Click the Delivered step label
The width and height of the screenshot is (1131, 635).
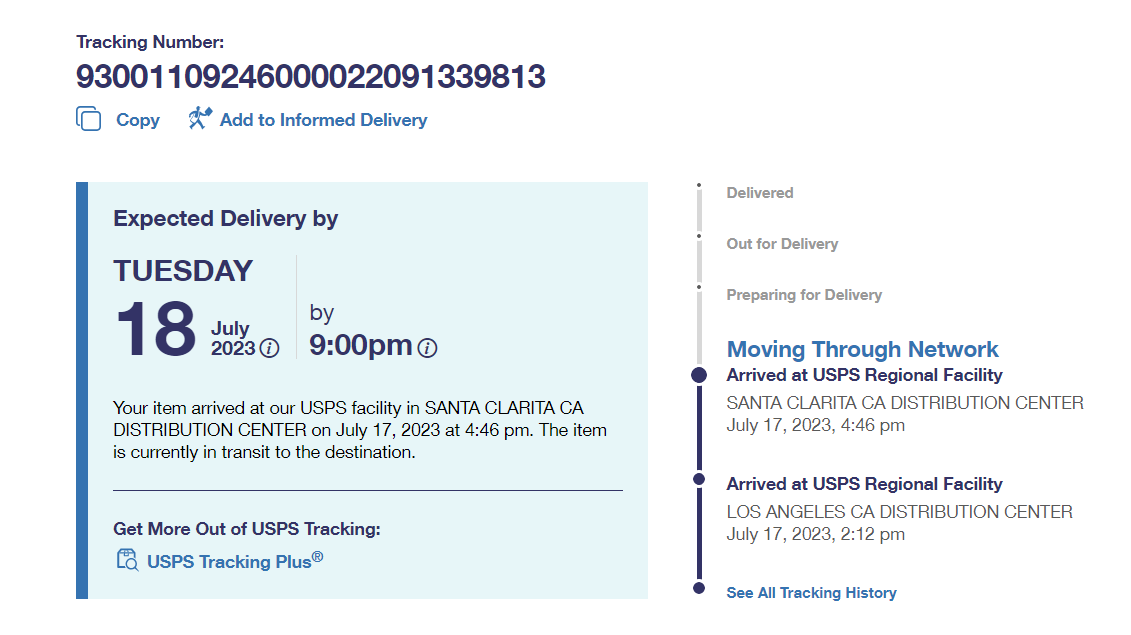pos(760,193)
